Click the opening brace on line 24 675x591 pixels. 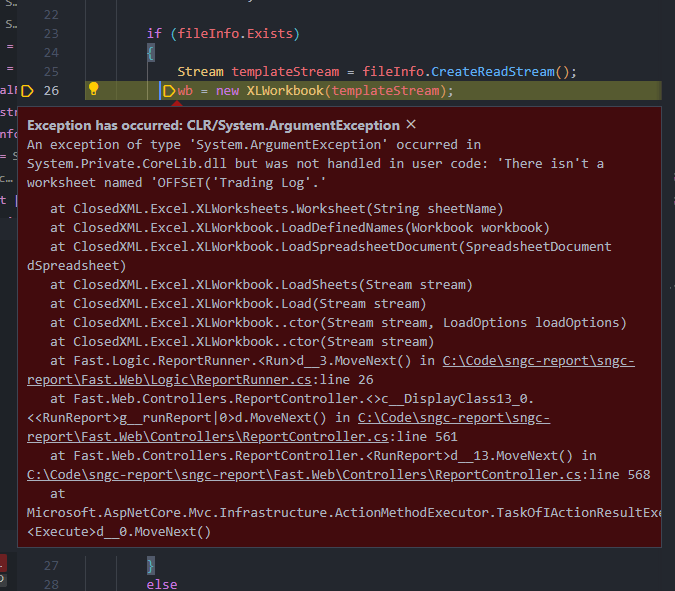click(x=151, y=52)
